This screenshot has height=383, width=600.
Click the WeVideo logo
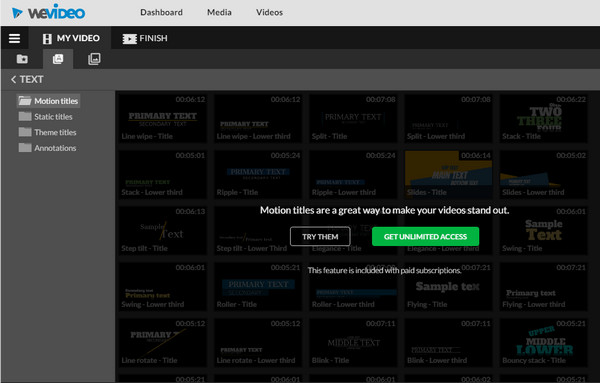pos(49,12)
